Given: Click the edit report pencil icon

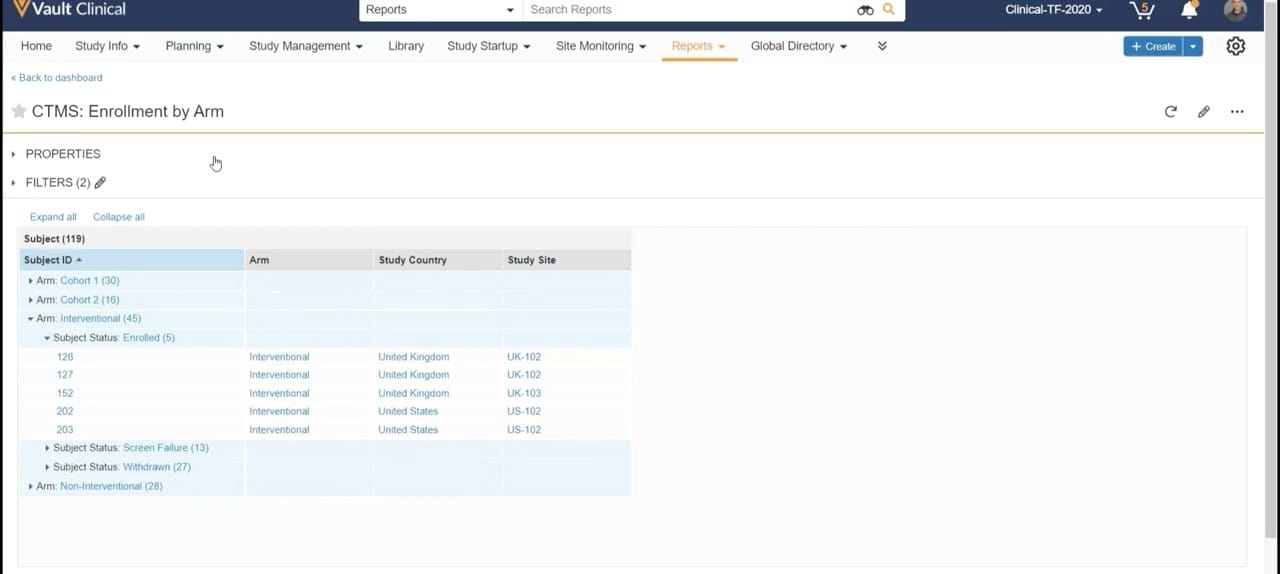Looking at the screenshot, I should 1204,112.
